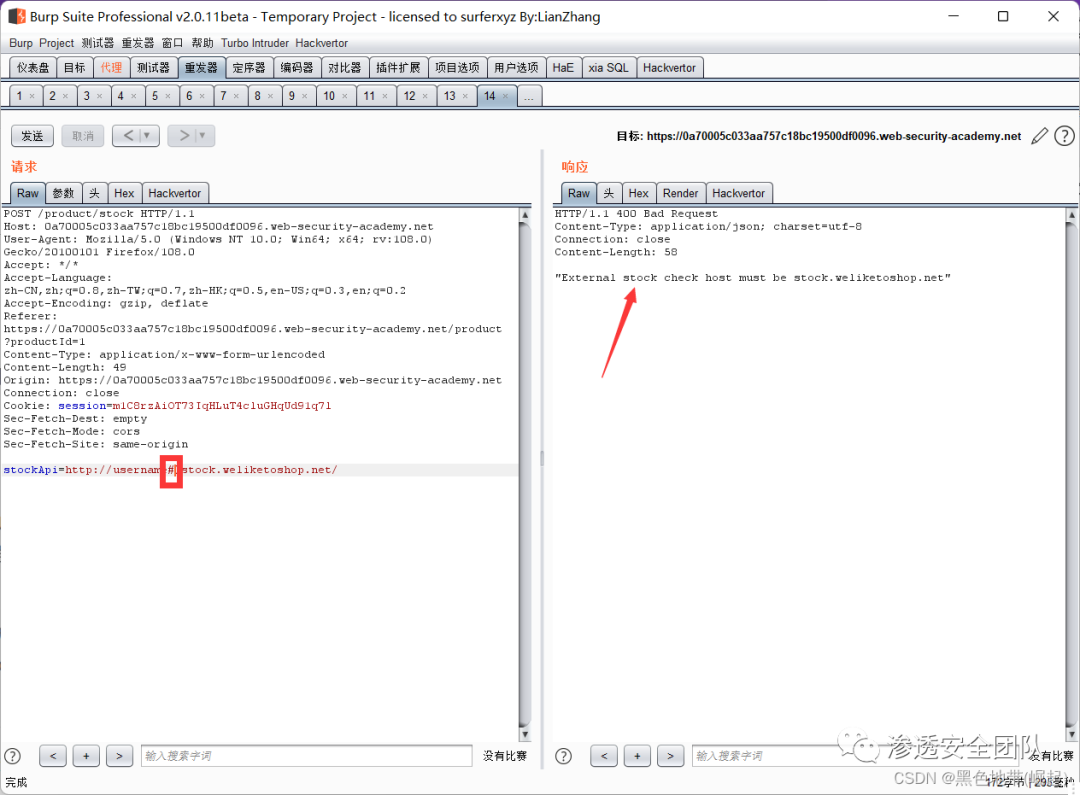The image size is (1080, 795).
Task: Click response search plus options button
Action: click(637, 756)
